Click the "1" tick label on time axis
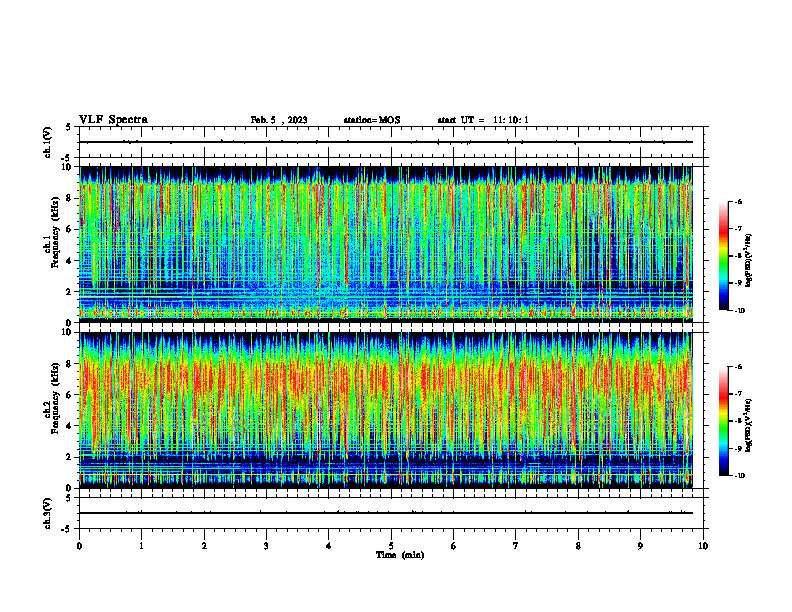Image resolution: width=792 pixels, height=612 pixels. tap(141, 546)
